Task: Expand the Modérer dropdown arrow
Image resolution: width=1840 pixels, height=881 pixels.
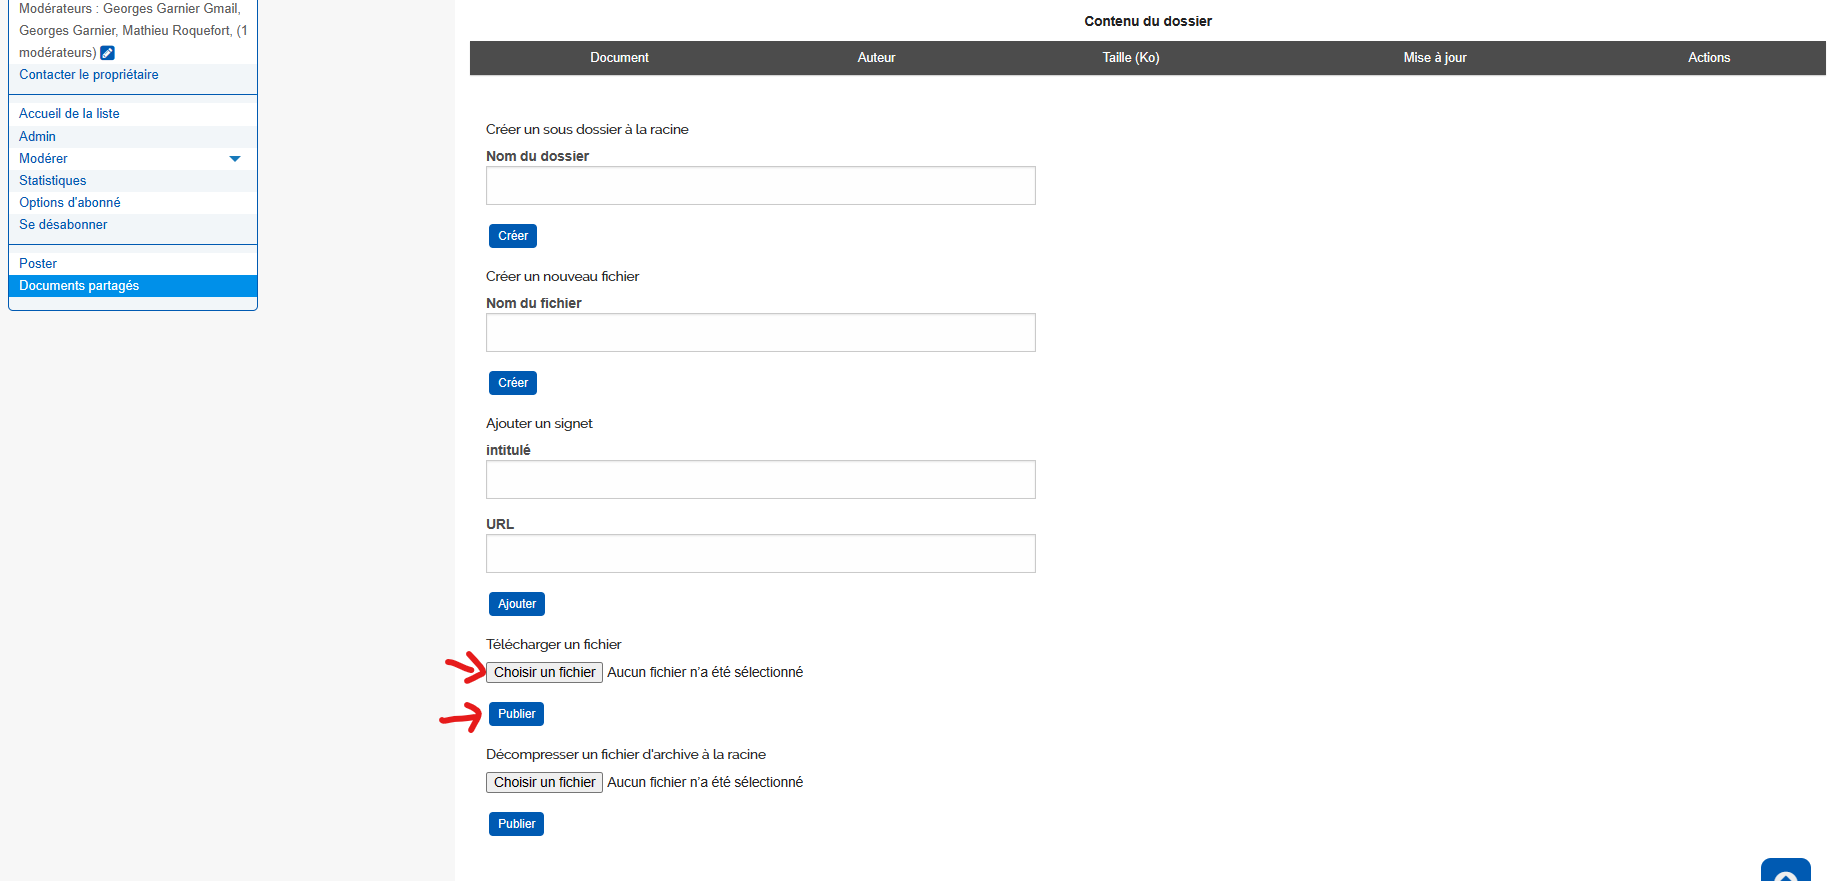Action: point(235,159)
